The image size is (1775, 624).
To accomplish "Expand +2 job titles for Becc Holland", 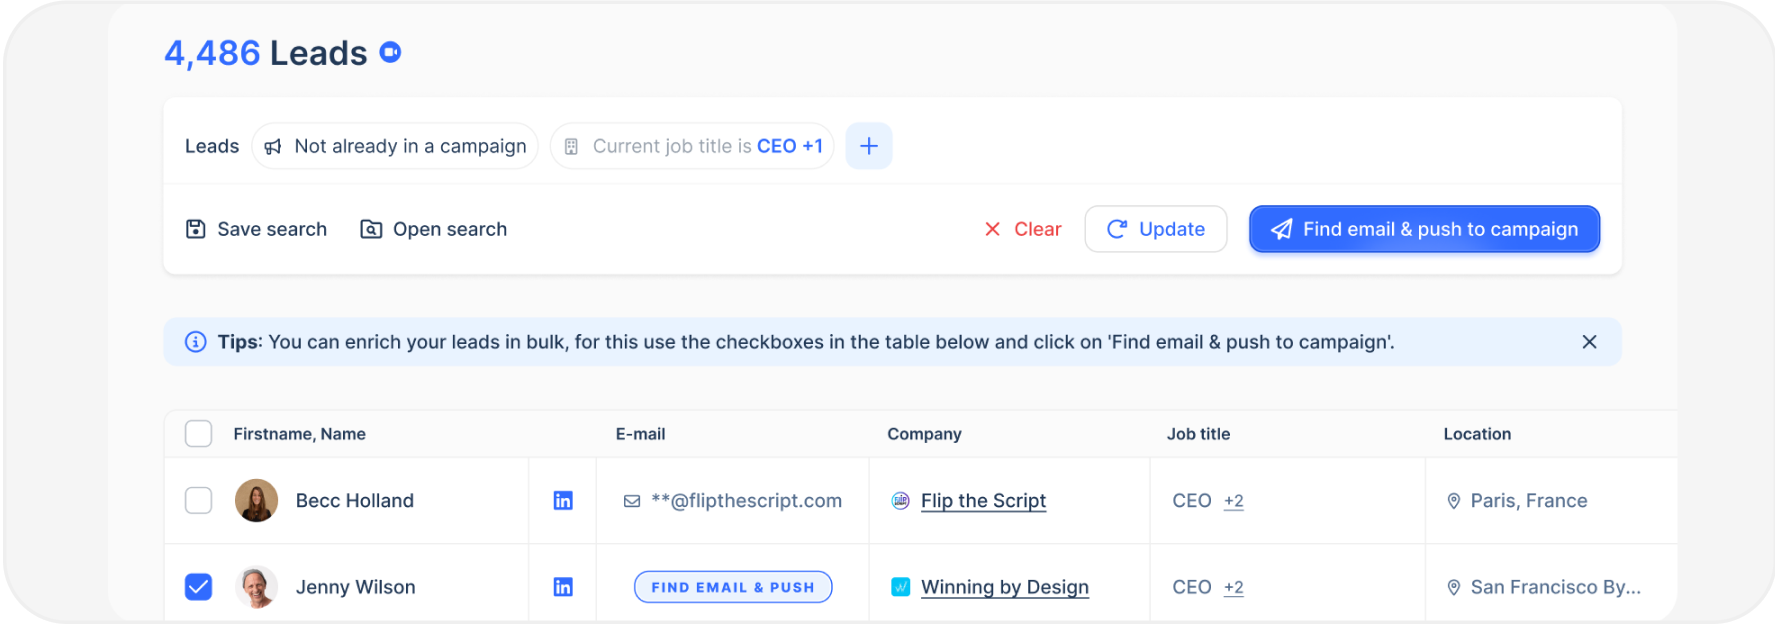I will click(1234, 501).
